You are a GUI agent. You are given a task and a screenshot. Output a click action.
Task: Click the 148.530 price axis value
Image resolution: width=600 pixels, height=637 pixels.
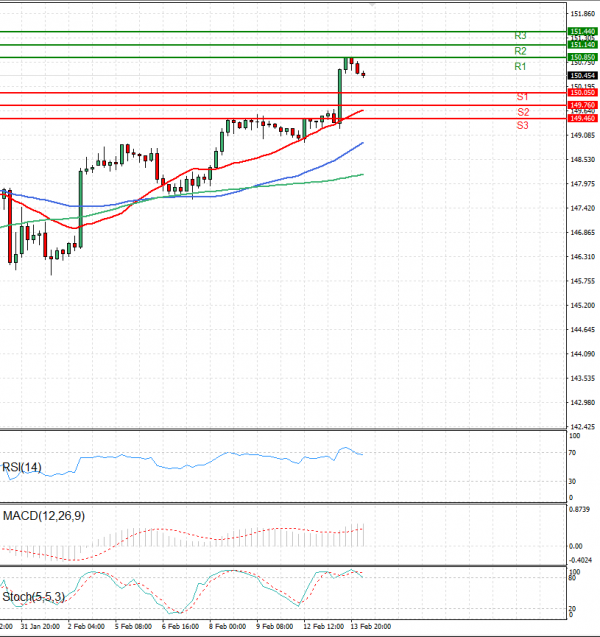click(583, 160)
